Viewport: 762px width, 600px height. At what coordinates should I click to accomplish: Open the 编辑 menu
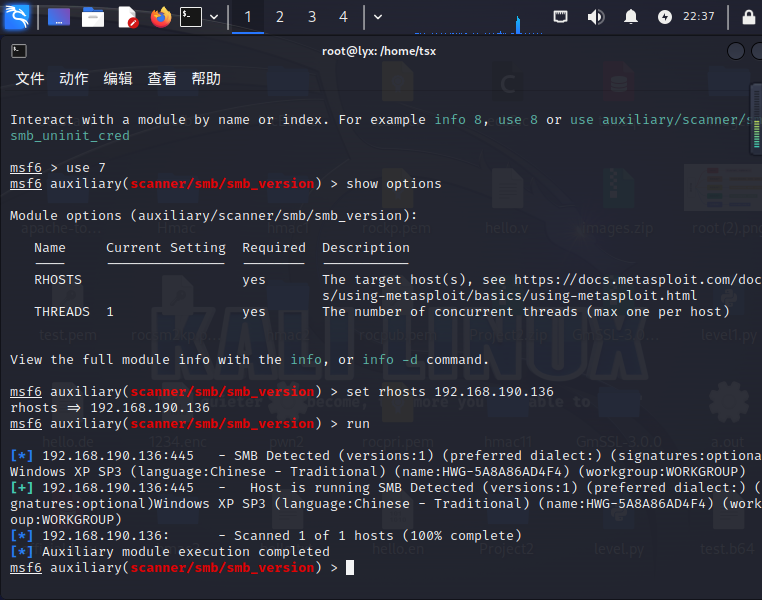coord(118,78)
